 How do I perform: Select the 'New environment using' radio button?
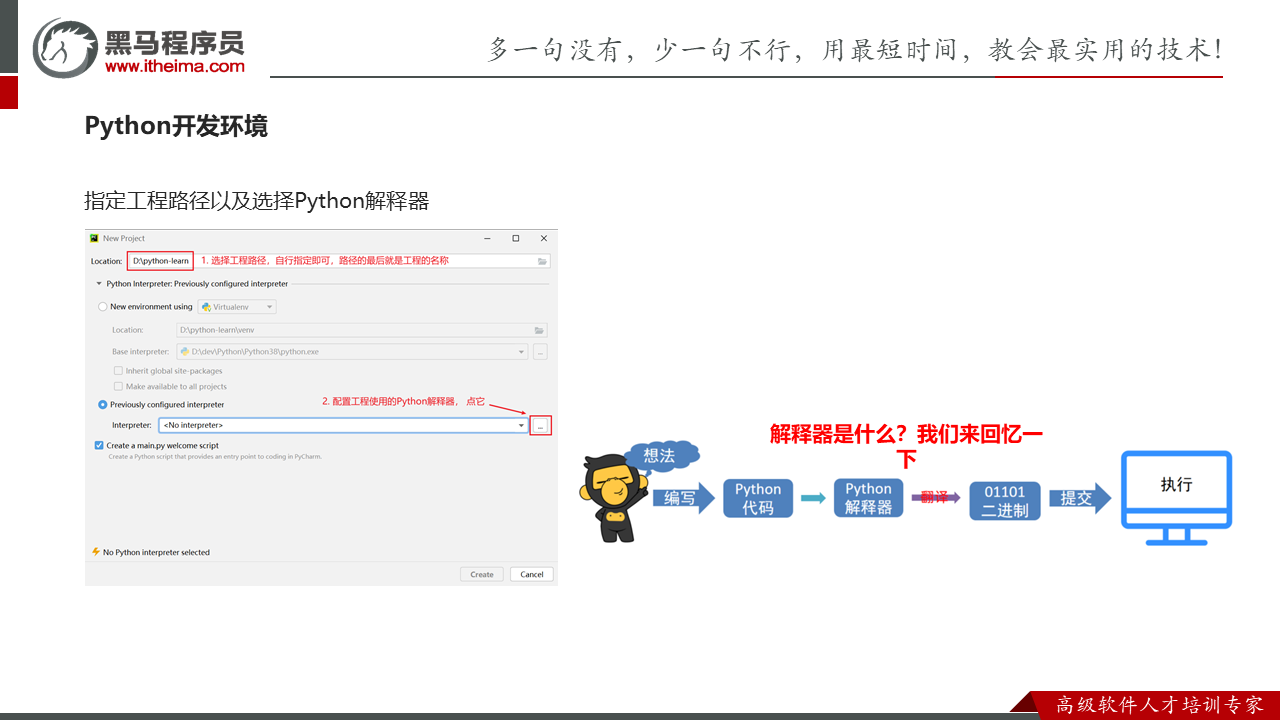pos(103,307)
